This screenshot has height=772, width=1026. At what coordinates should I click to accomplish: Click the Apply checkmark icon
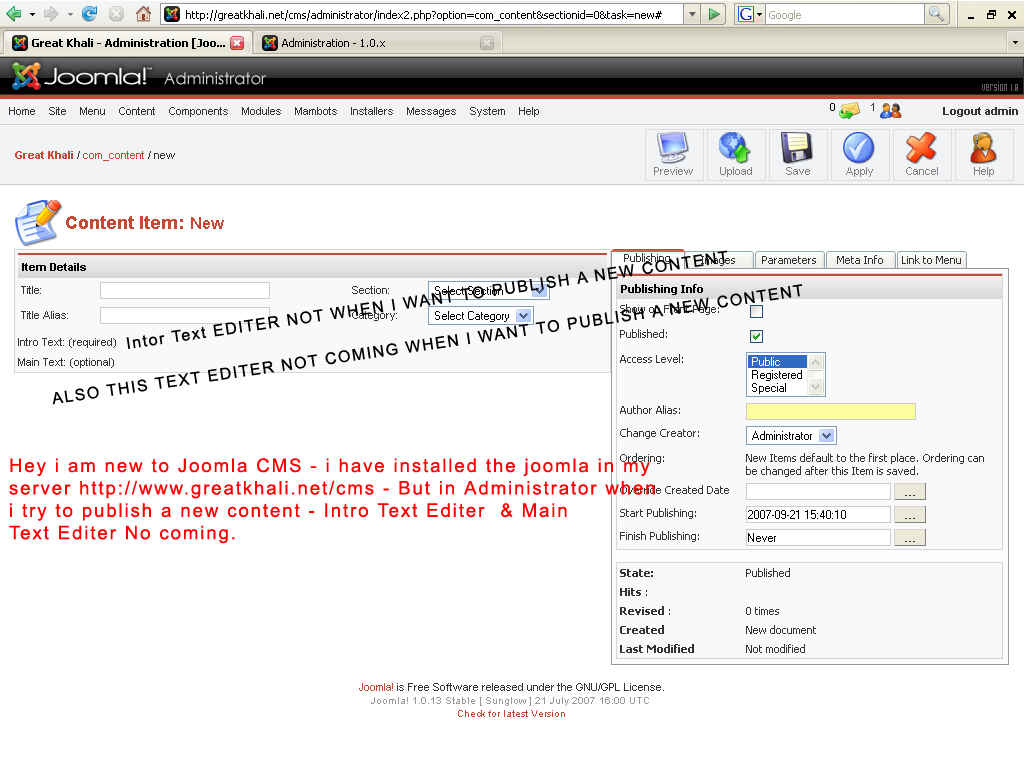click(x=858, y=154)
